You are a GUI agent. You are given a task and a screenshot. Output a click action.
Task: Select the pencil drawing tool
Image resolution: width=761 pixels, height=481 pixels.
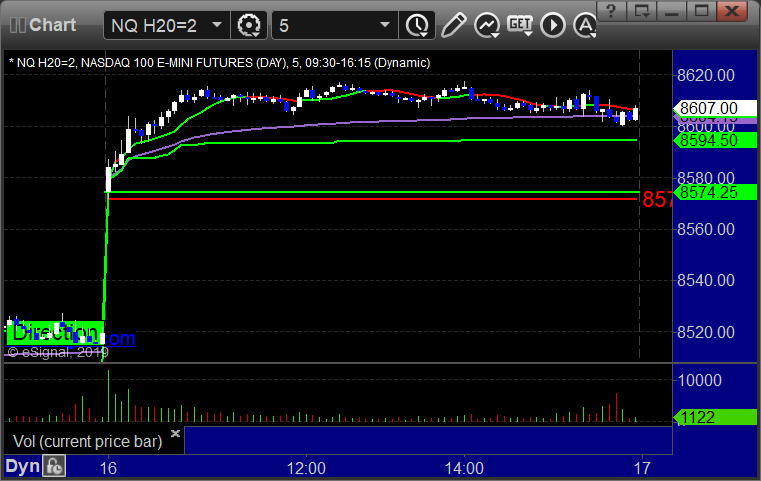pos(454,25)
